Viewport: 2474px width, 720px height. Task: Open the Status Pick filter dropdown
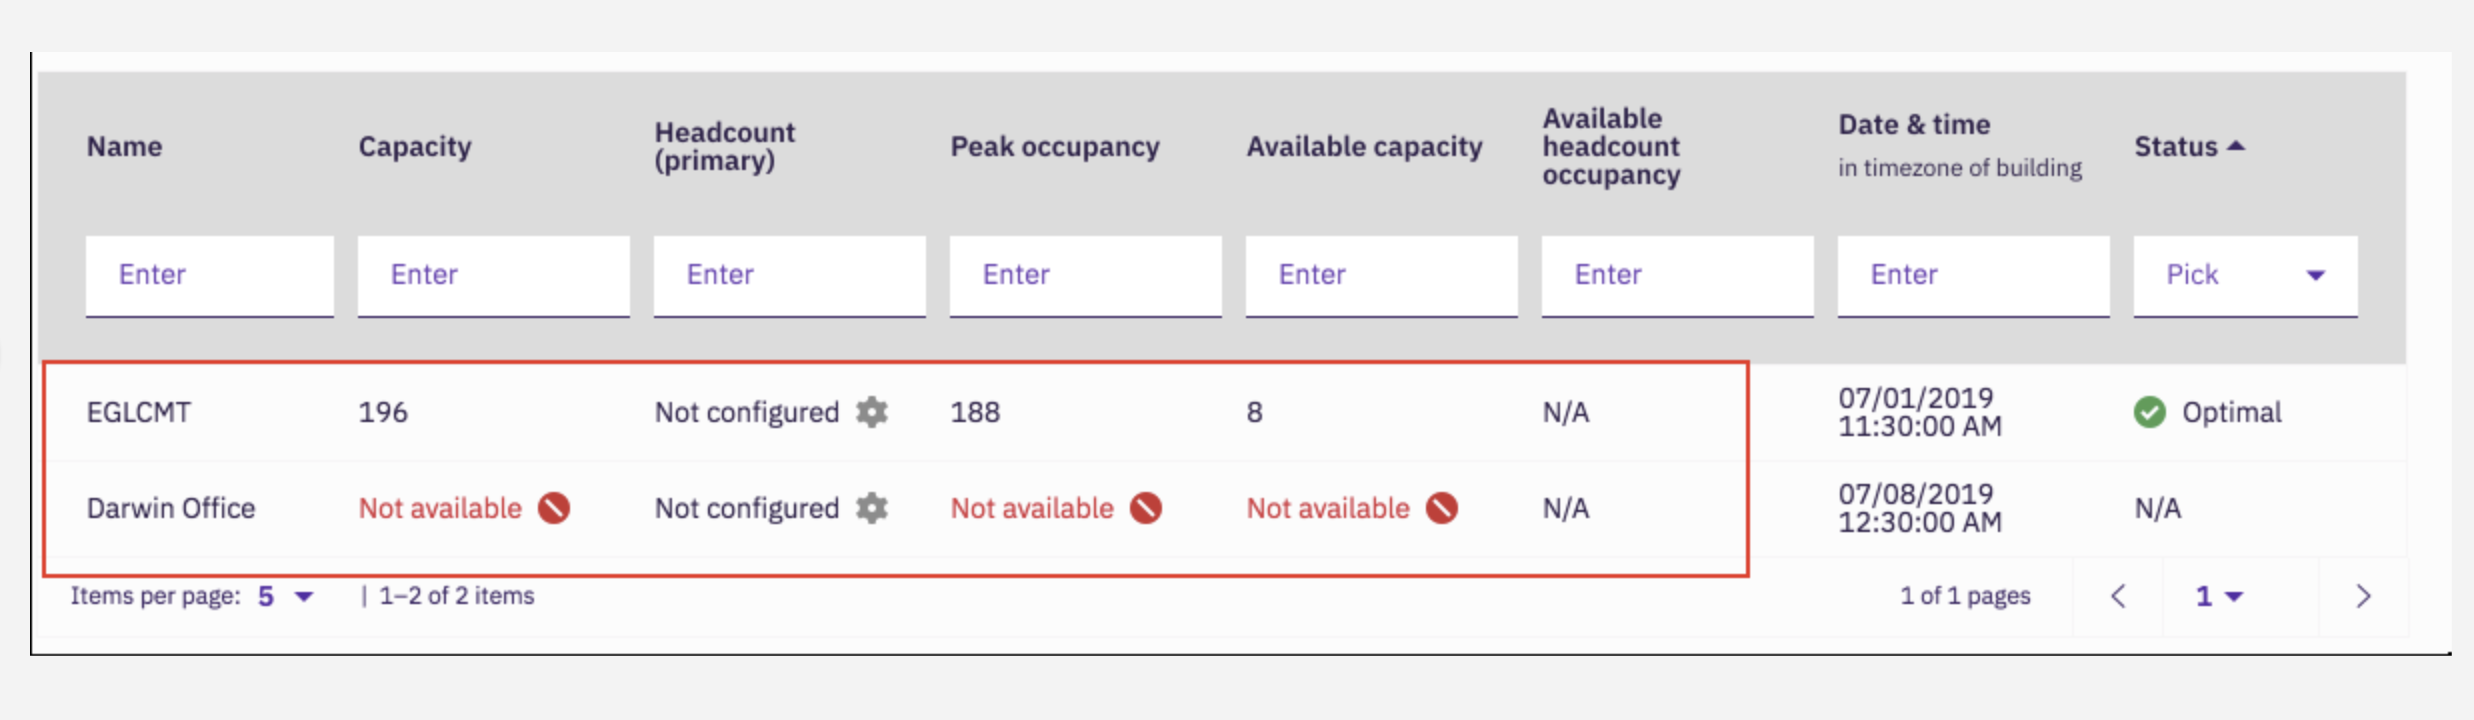[2245, 276]
